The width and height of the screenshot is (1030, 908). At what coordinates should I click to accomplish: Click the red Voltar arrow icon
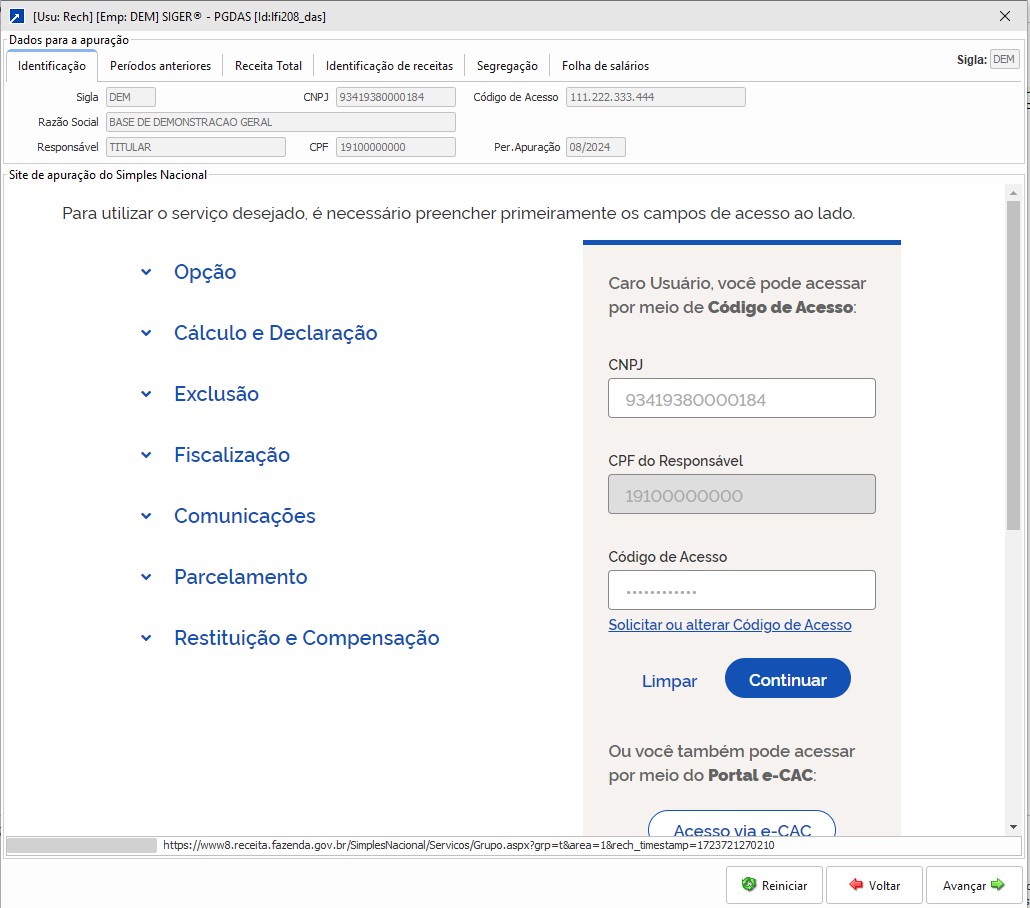pos(855,884)
